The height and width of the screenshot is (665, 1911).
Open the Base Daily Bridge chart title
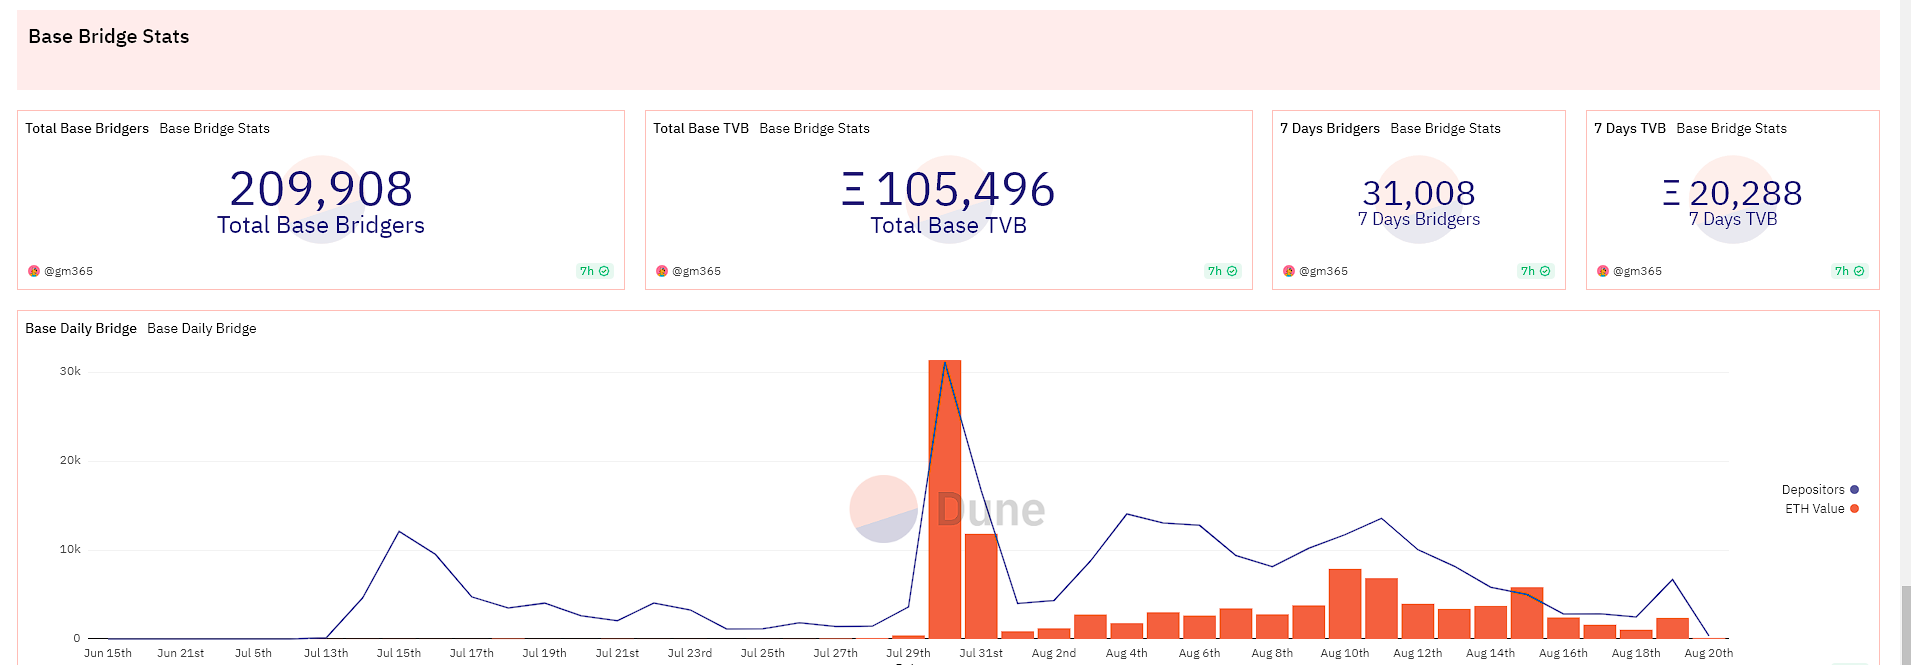[81, 328]
